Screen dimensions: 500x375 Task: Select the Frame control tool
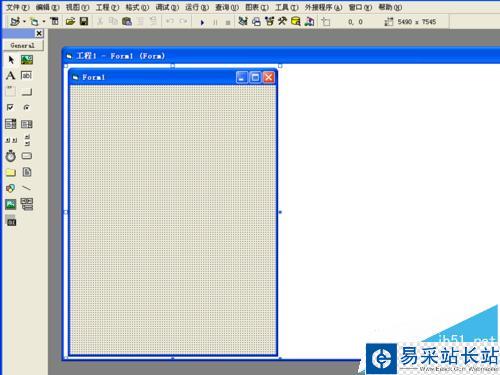(11, 91)
